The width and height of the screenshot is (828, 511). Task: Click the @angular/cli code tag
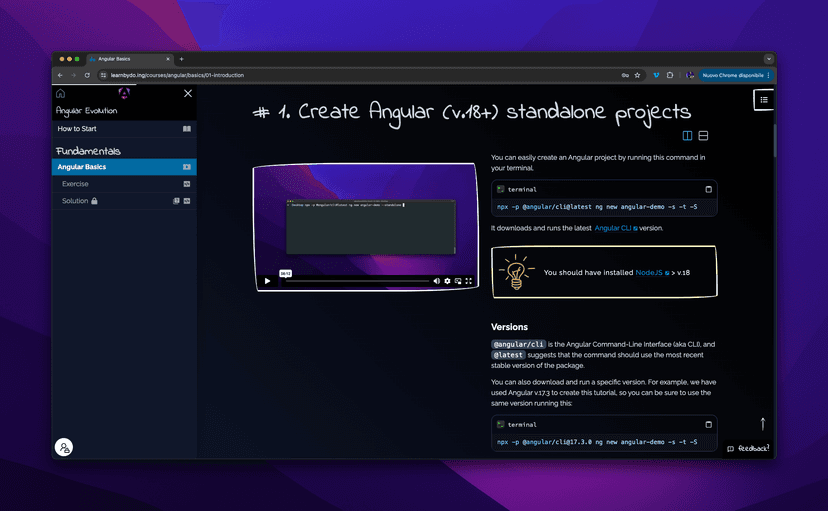coord(518,344)
